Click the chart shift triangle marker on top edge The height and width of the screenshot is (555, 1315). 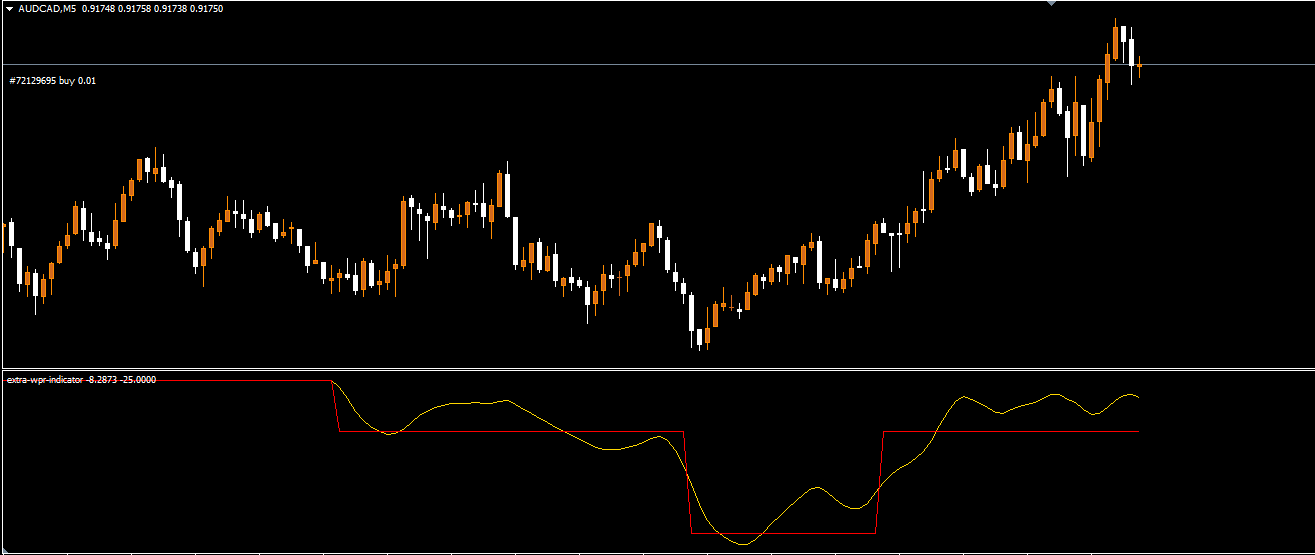click(1050, 4)
